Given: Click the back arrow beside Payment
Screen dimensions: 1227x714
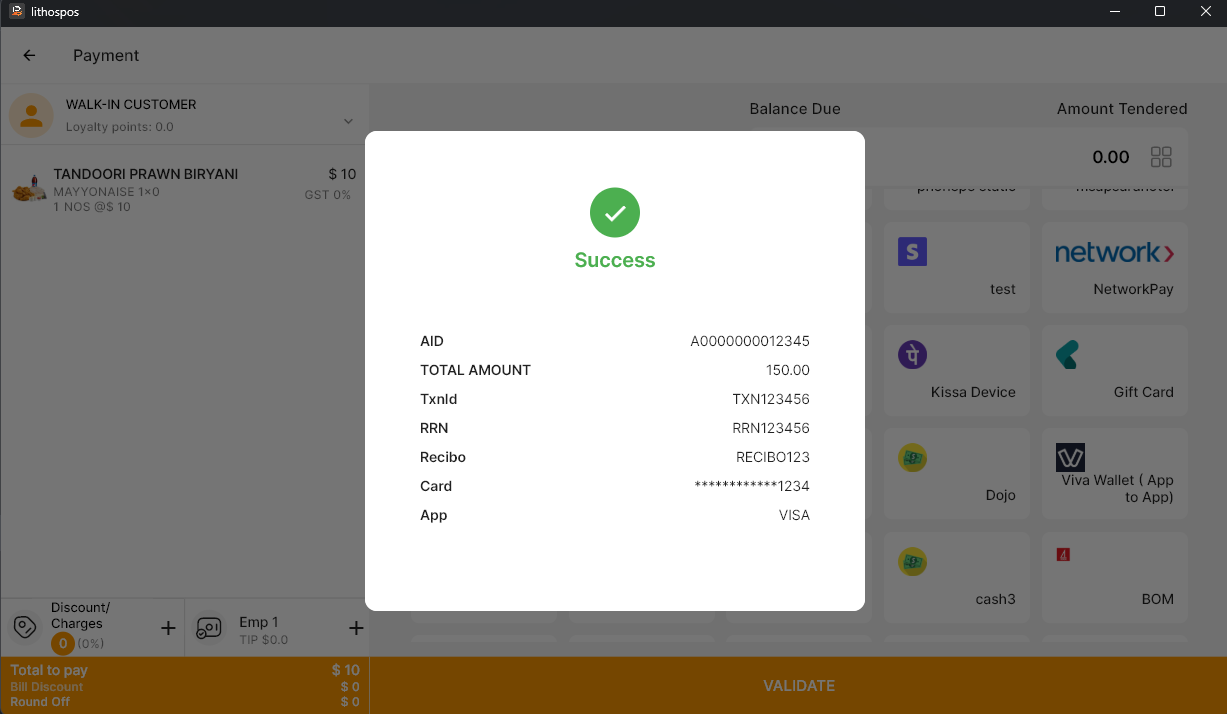Looking at the screenshot, I should (29, 56).
